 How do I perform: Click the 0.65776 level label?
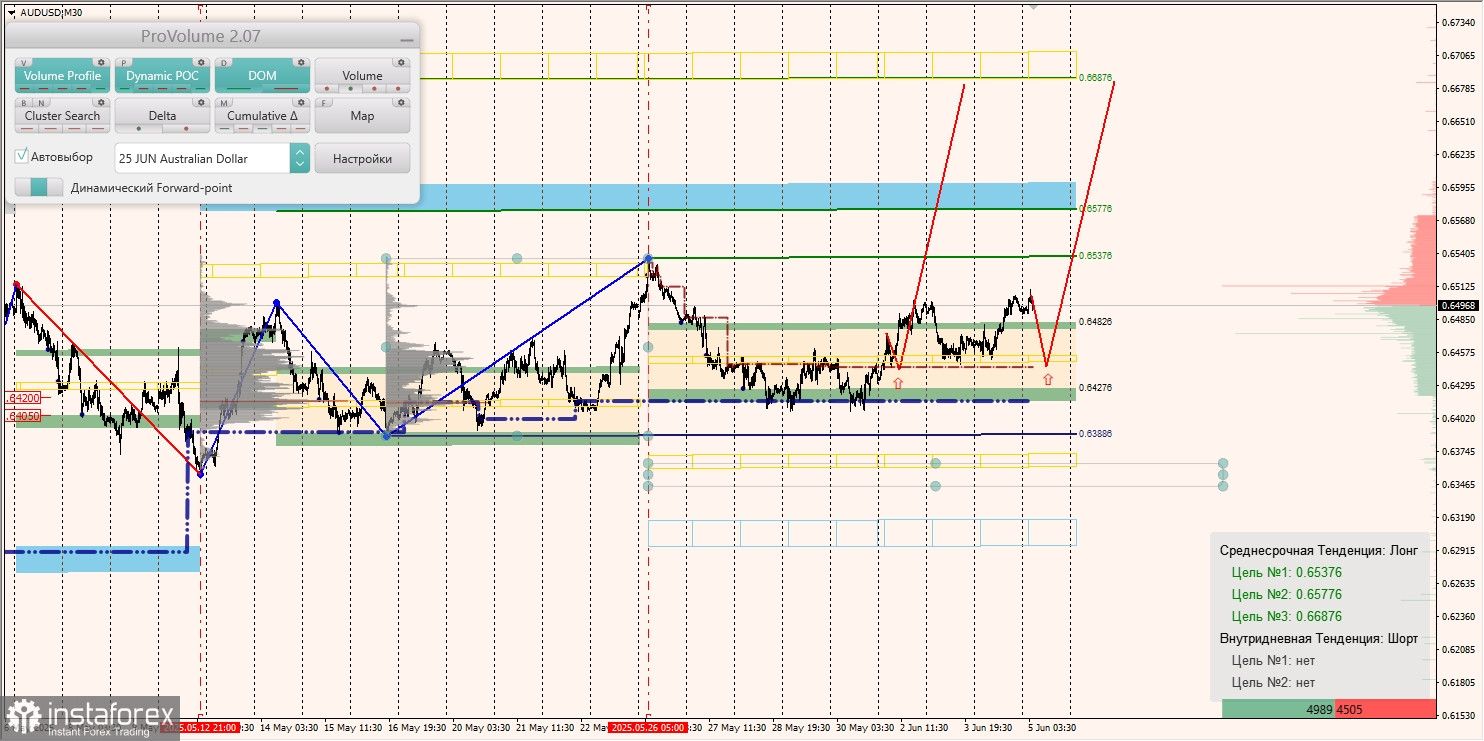1096,209
